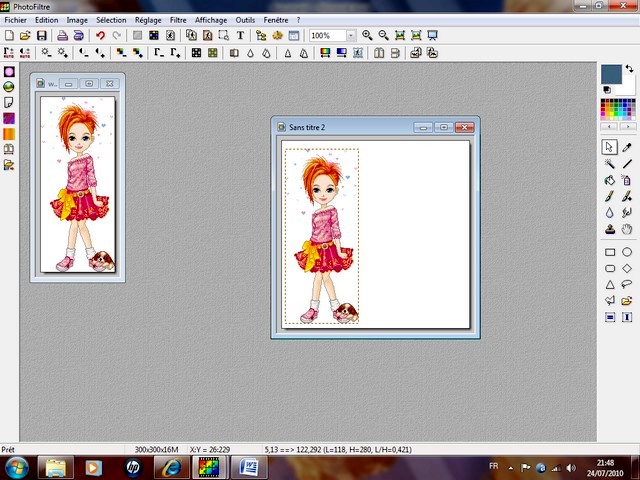Open the Edition menu
Viewport: 640px width, 480px height.
pyautogui.click(x=47, y=20)
